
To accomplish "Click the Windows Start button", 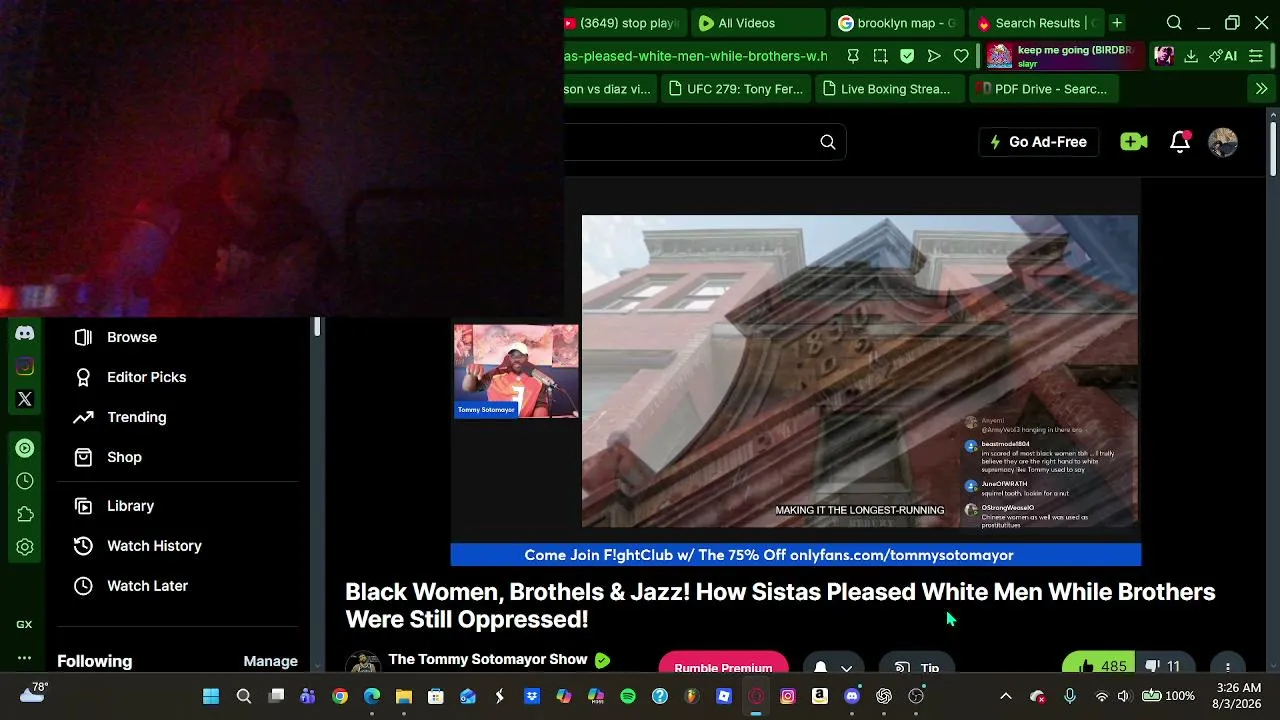I will (211, 696).
